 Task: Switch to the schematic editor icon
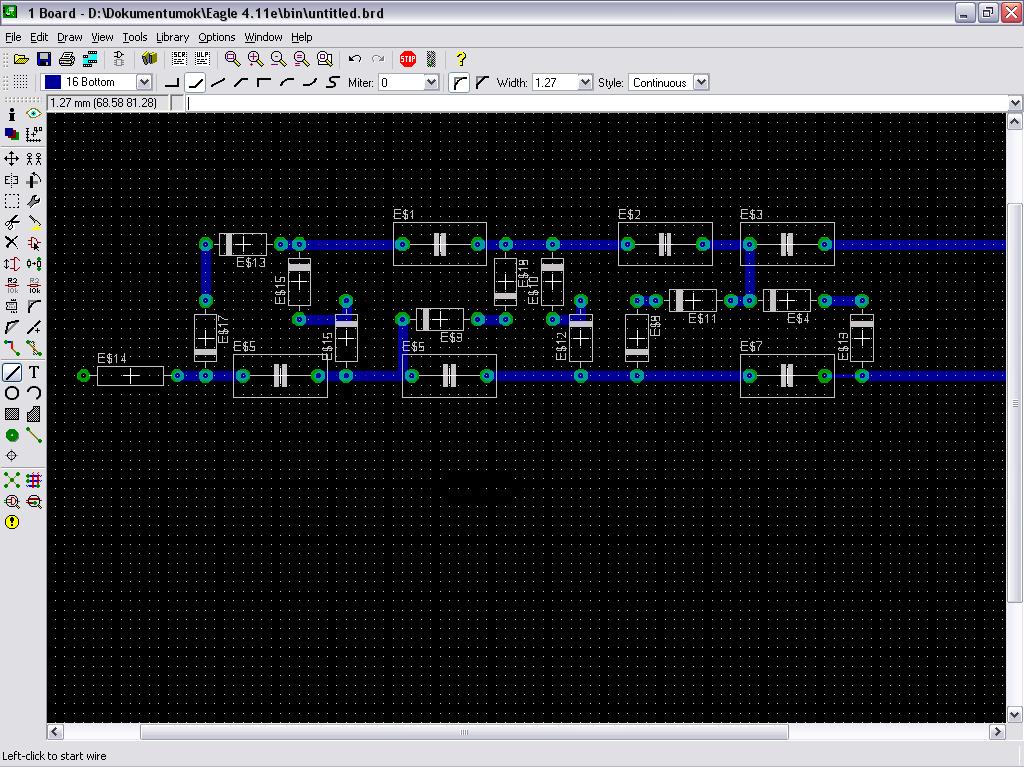click(119, 59)
